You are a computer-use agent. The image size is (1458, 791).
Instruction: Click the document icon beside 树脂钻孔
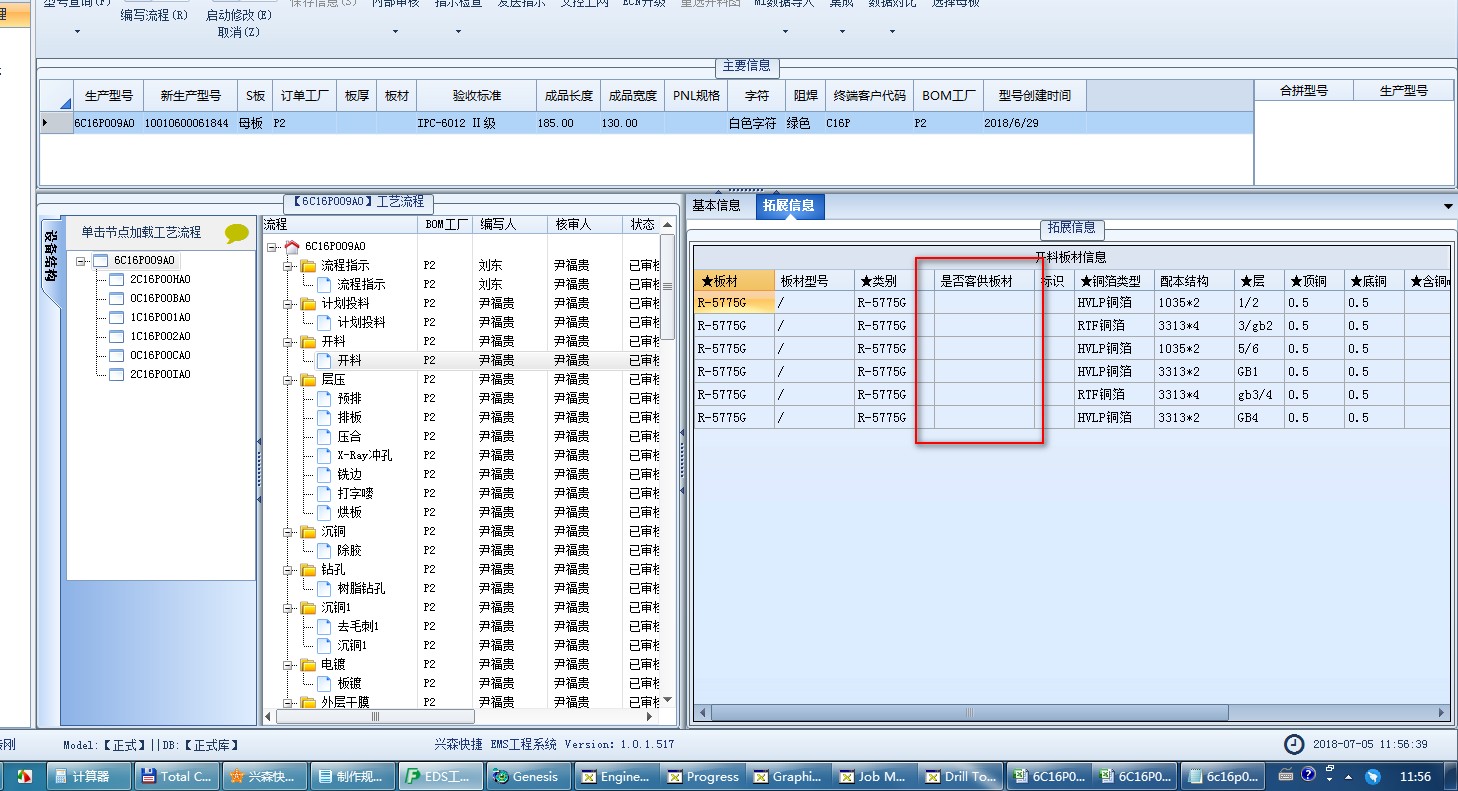pyautogui.click(x=324, y=588)
